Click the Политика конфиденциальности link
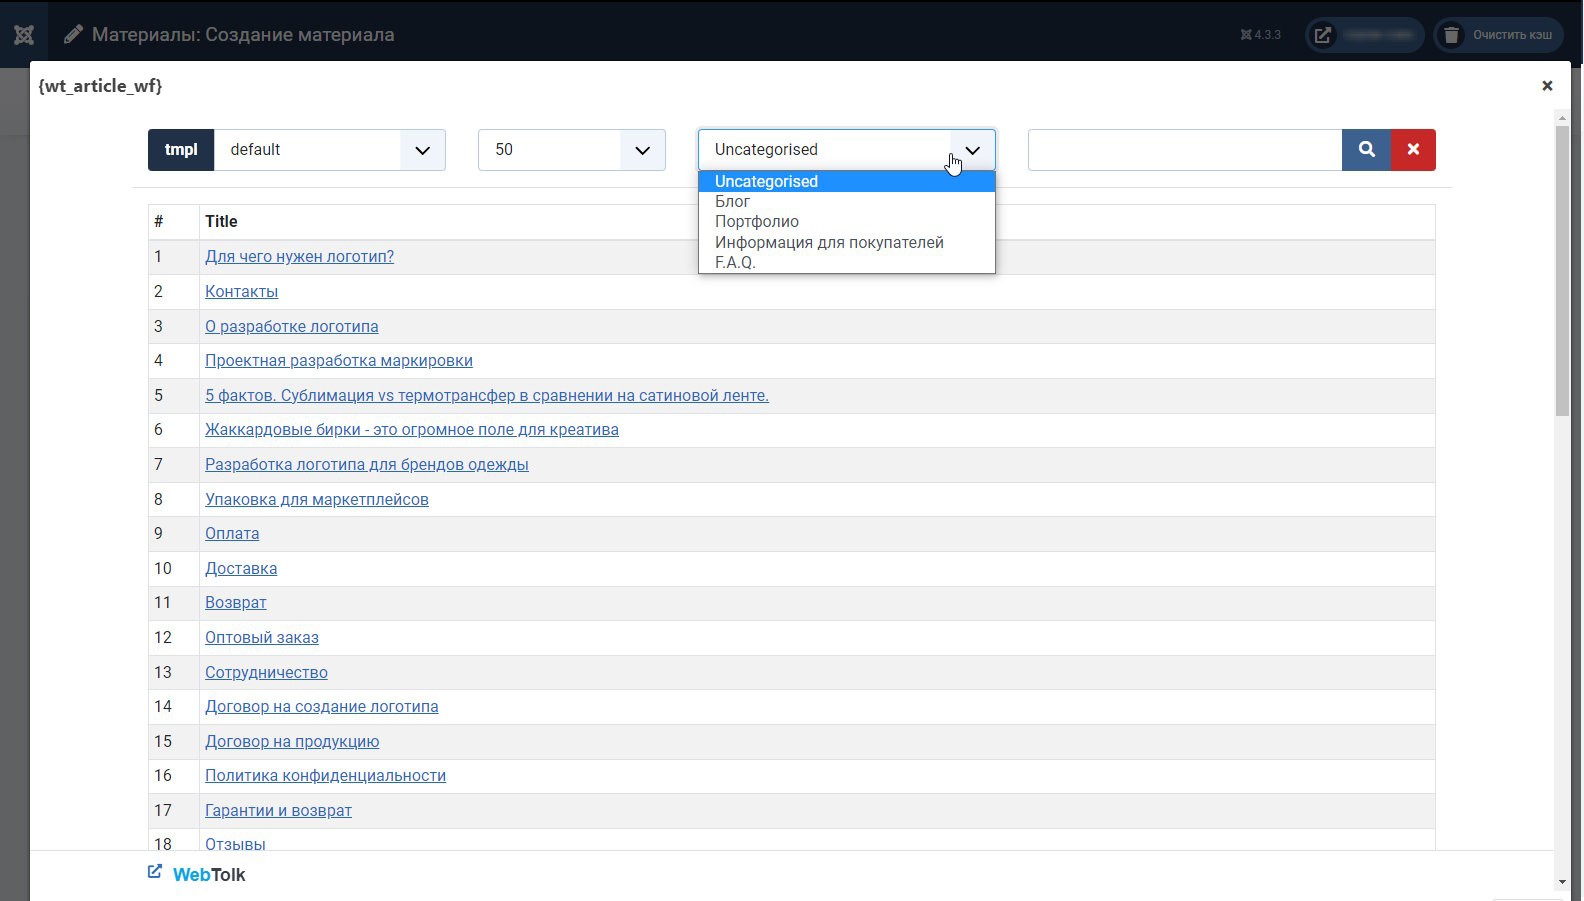 [x=325, y=776]
